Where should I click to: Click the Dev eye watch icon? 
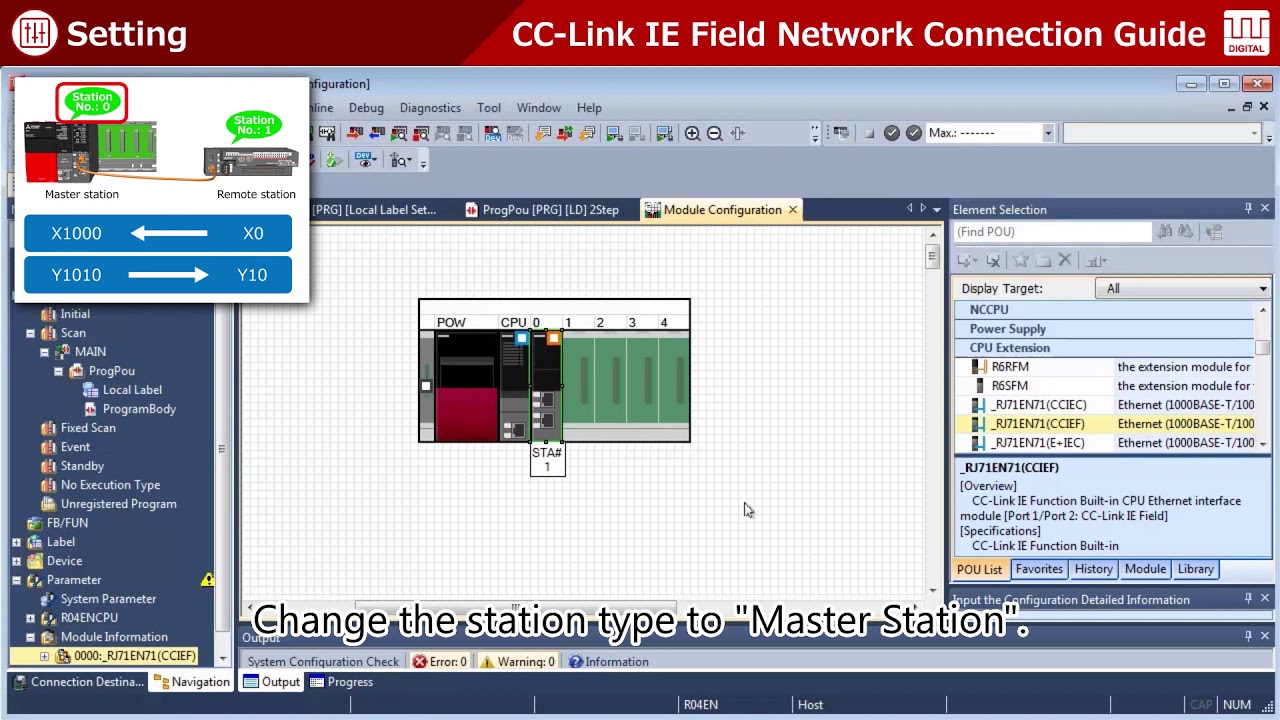pos(365,160)
